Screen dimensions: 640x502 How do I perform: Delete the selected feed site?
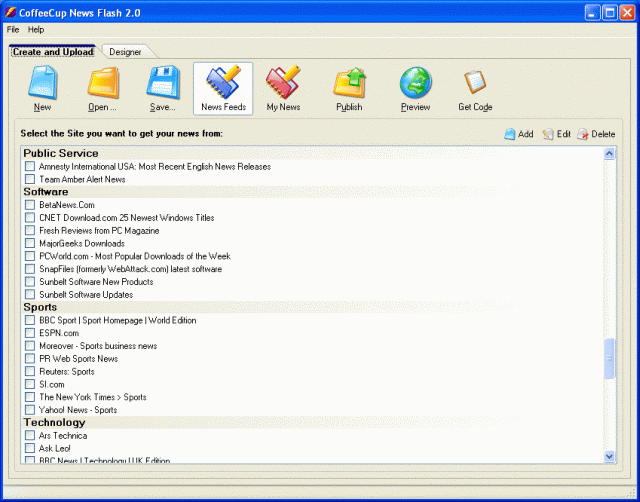[596, 134]
